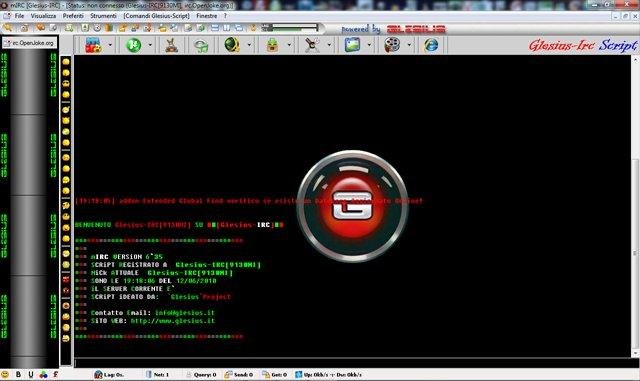Screen dimensions: 640x381
Task: Open the Visualizza menu
Action: (x=43, y=16)
